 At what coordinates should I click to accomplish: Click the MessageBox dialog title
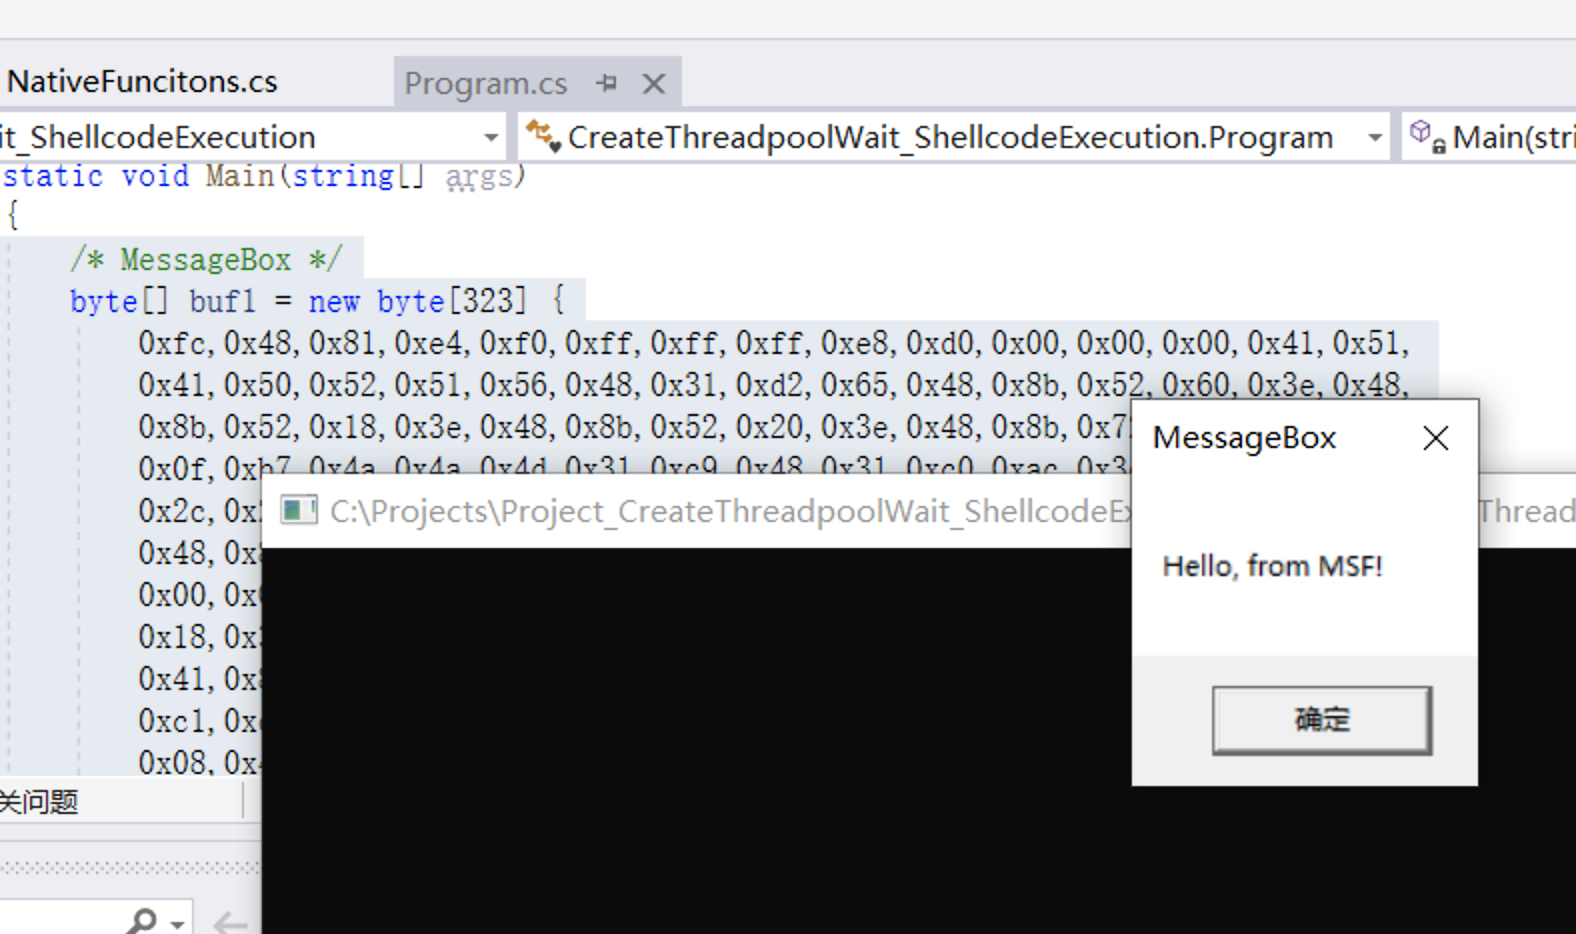pos(1244,438)
